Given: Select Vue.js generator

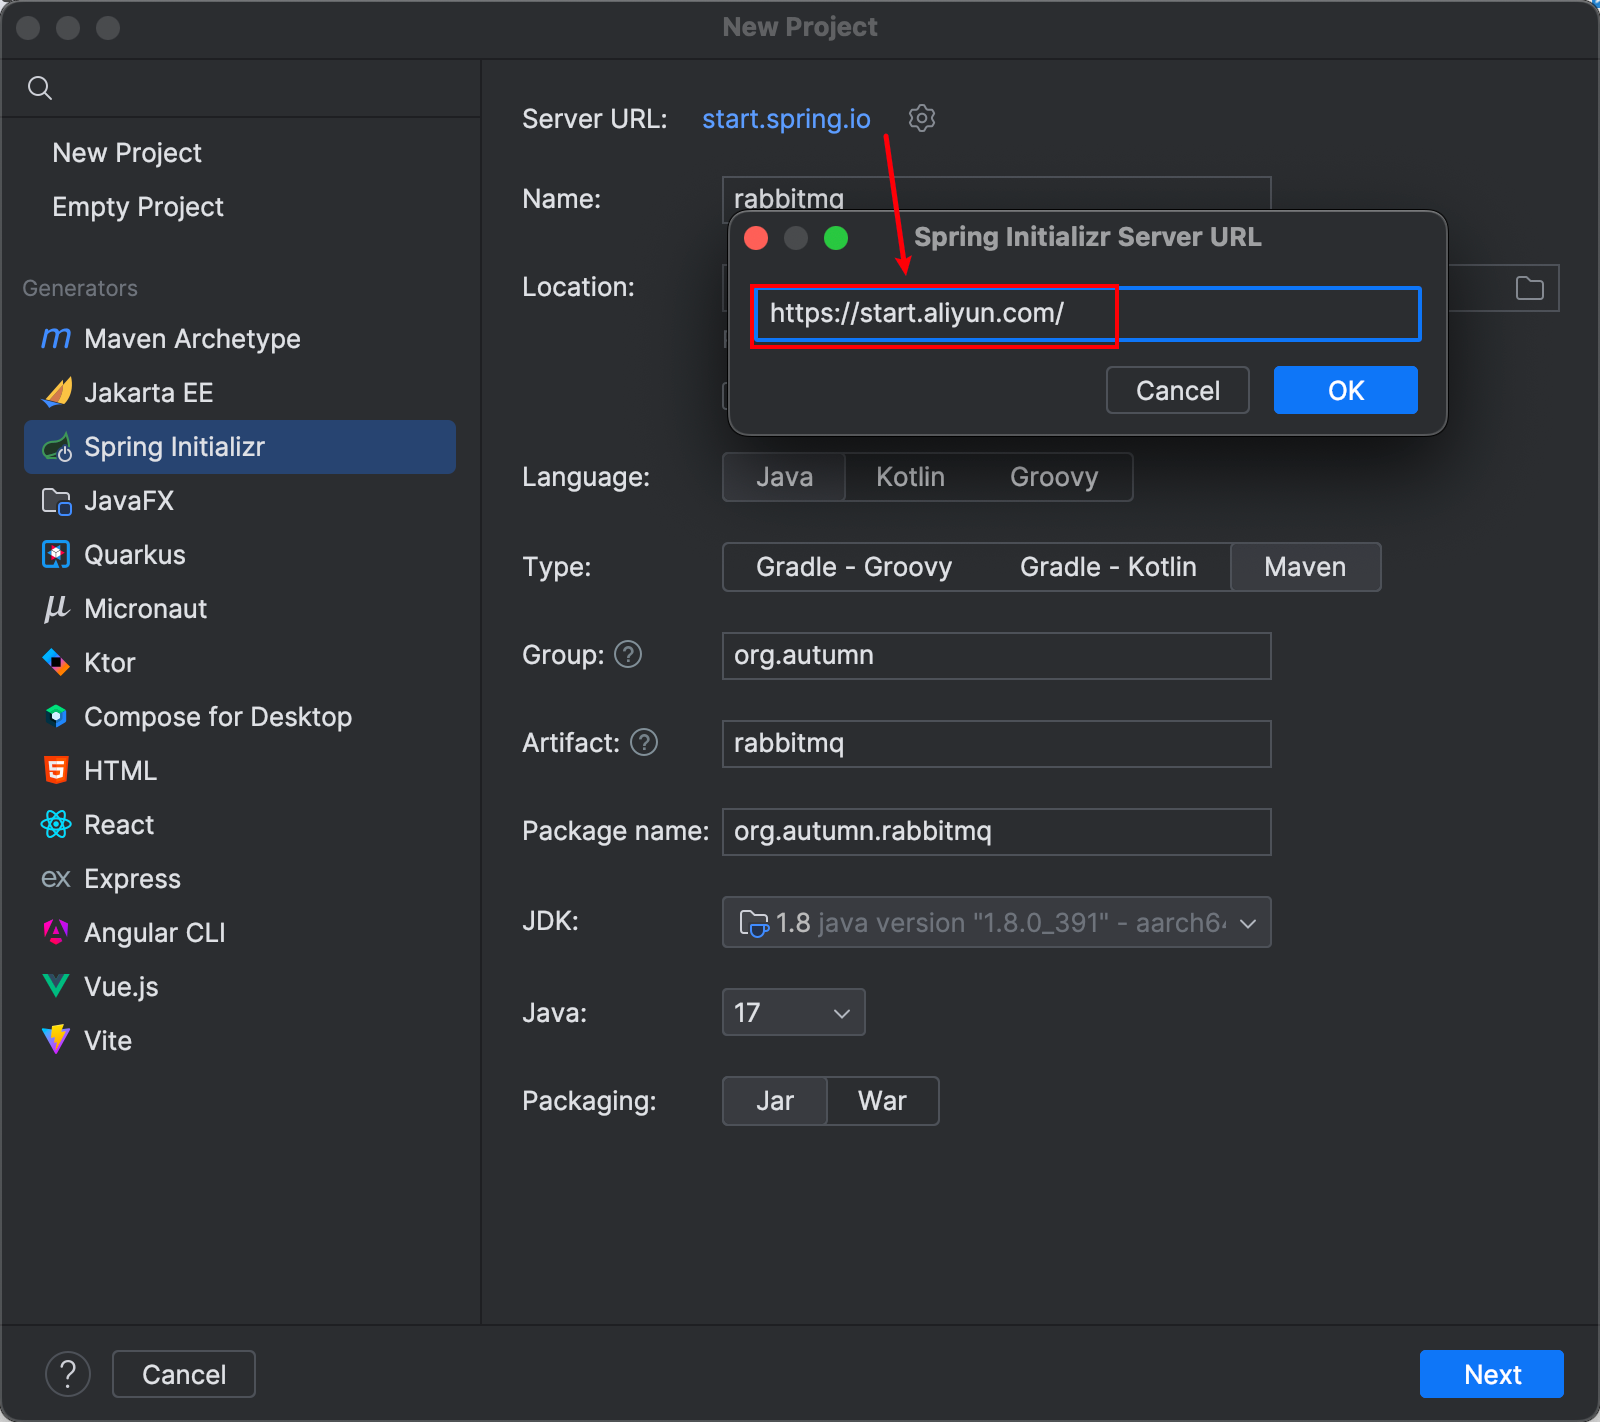Looking at the screenshot, I should point(240,987).
